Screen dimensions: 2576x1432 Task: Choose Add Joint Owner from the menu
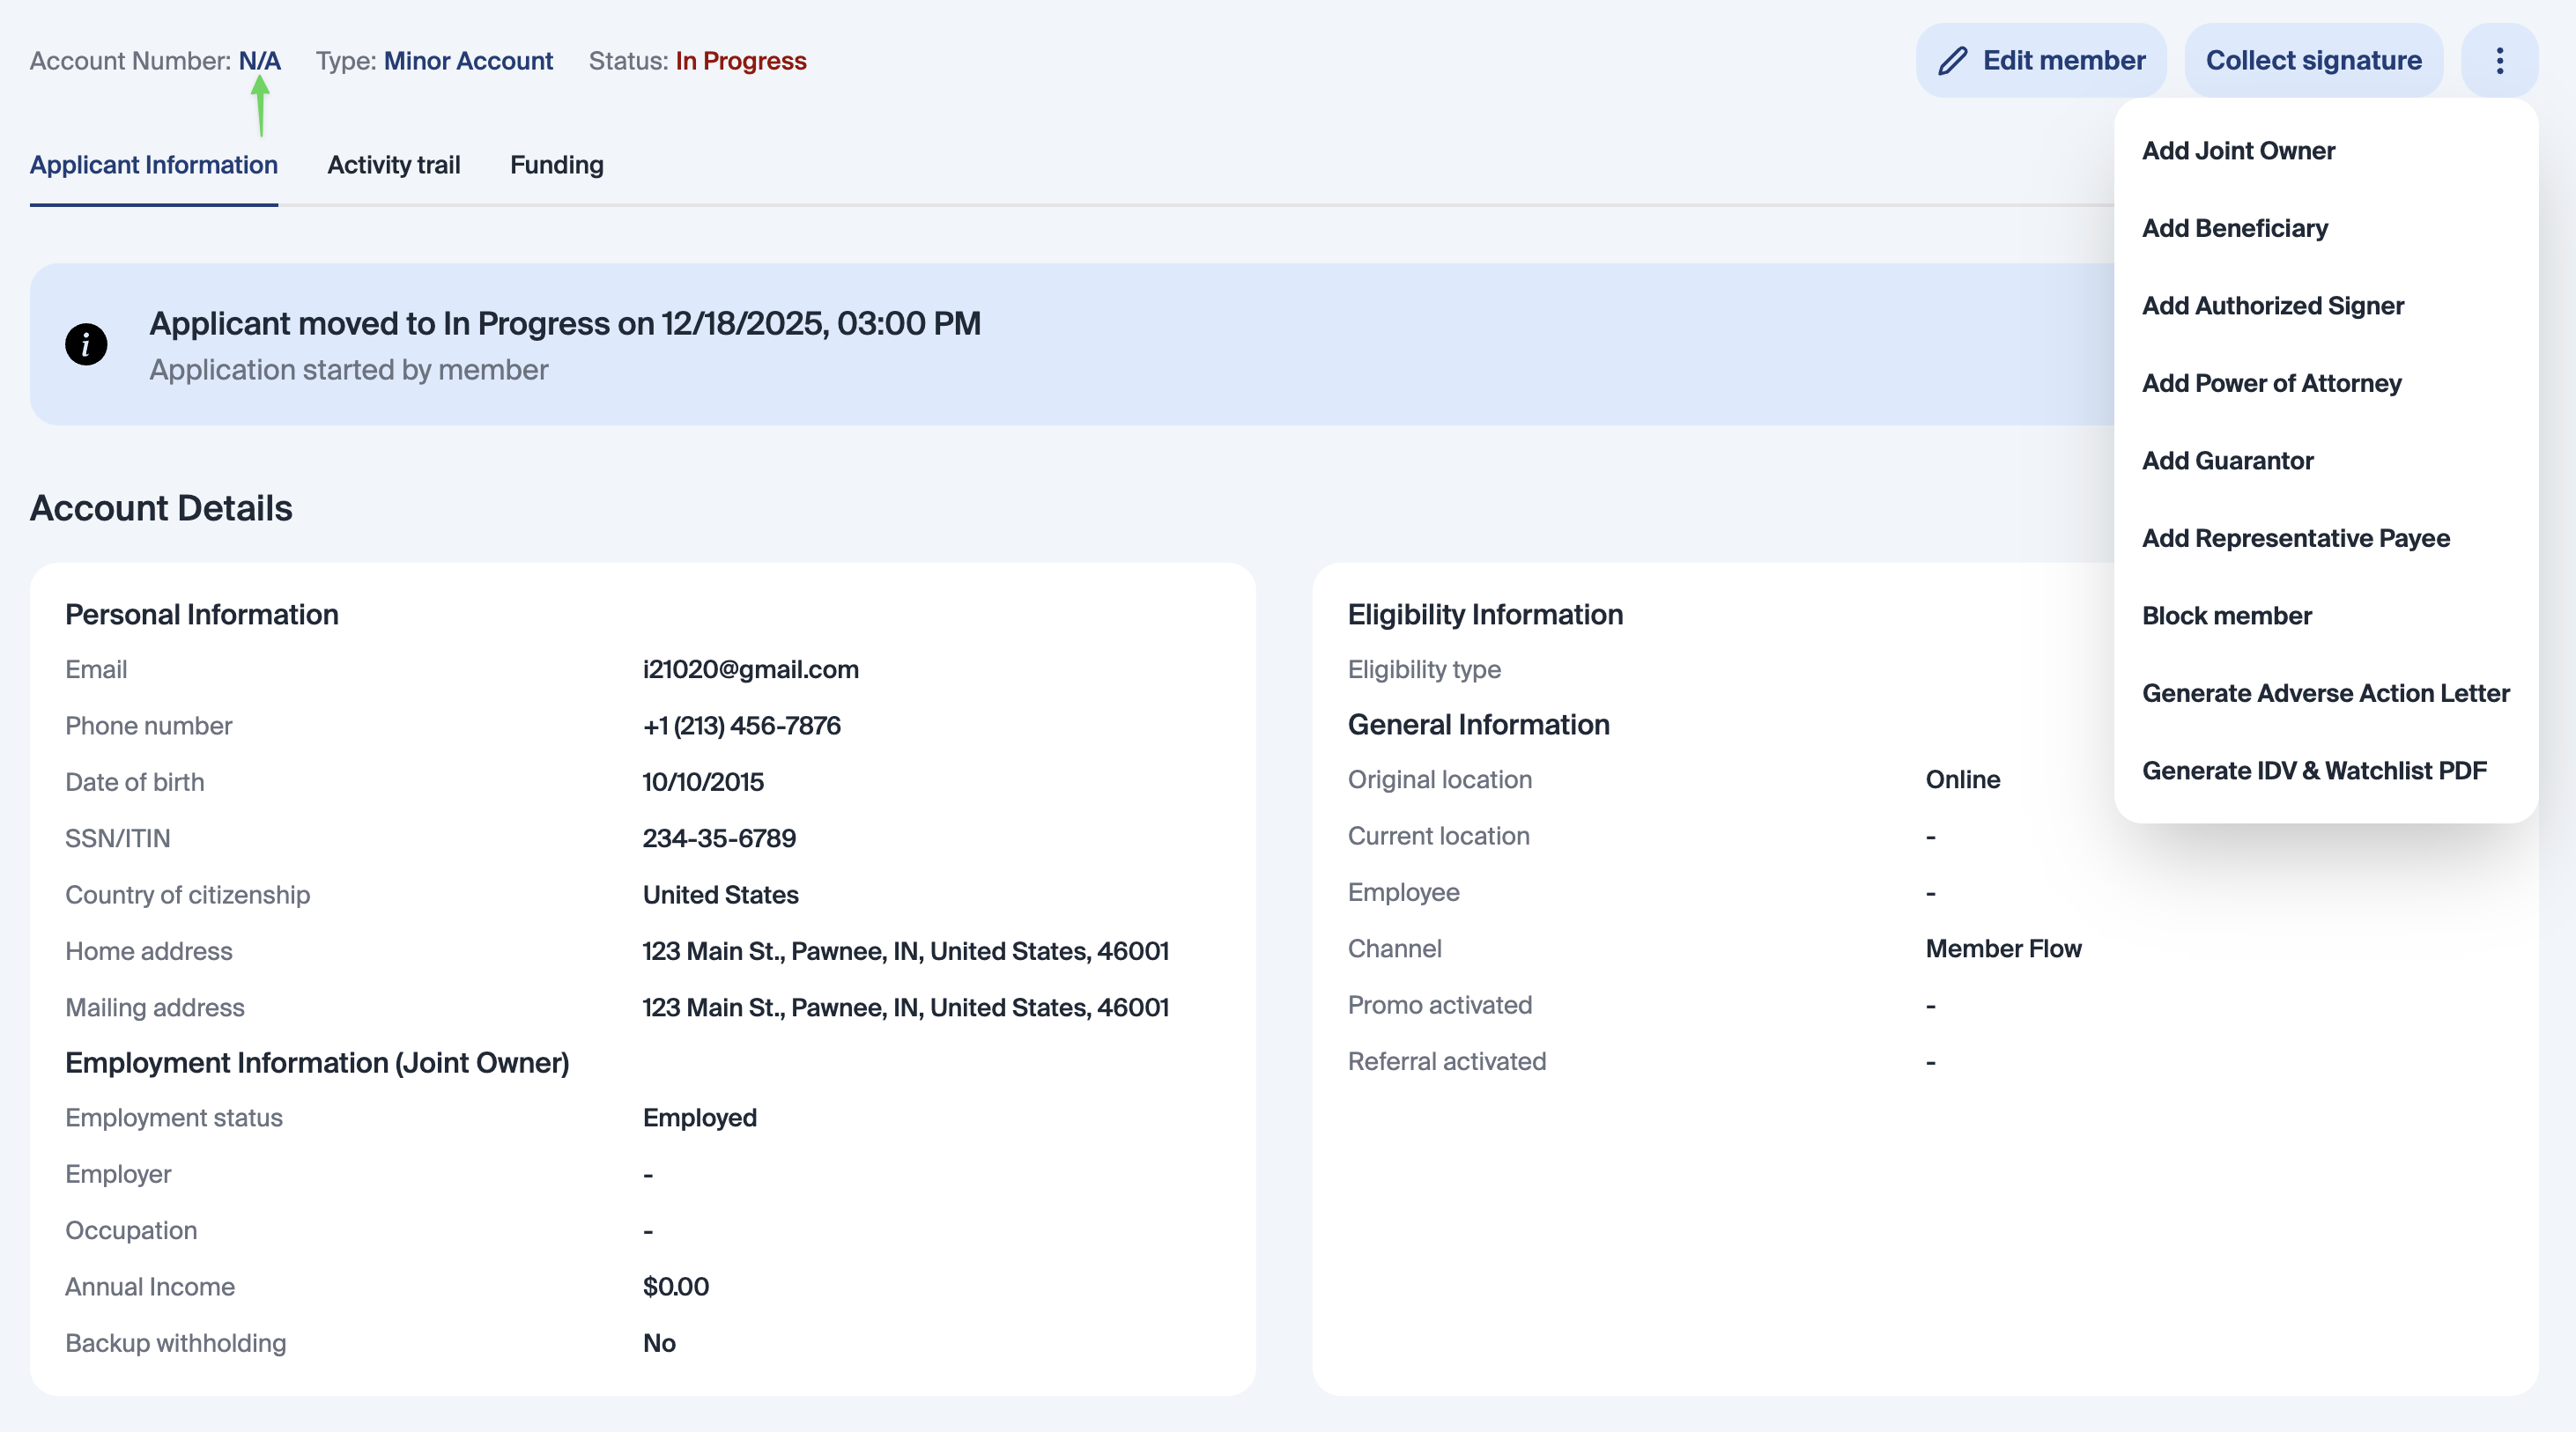click(x=2238, y=151)
